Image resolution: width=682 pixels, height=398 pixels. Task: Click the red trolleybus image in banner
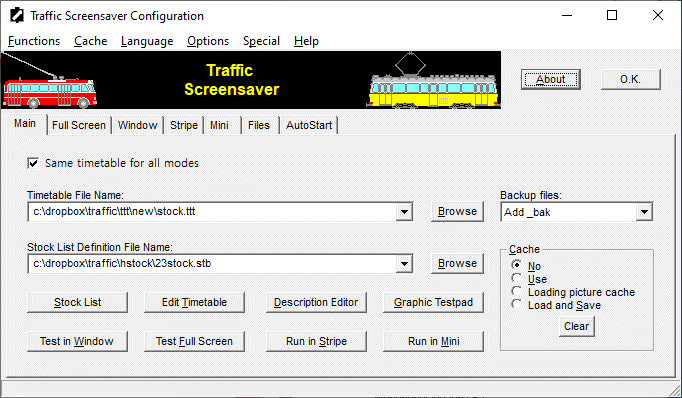[x=50, y=92]
